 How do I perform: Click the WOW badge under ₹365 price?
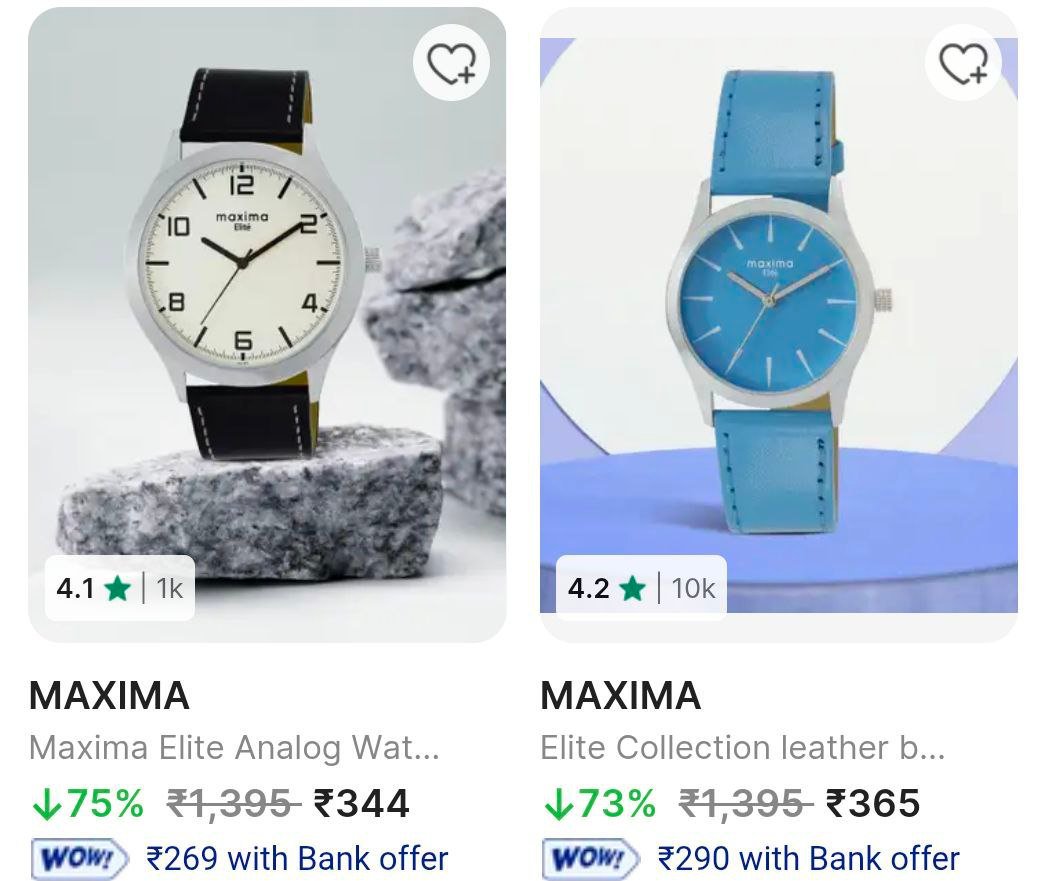pos(590,859)
